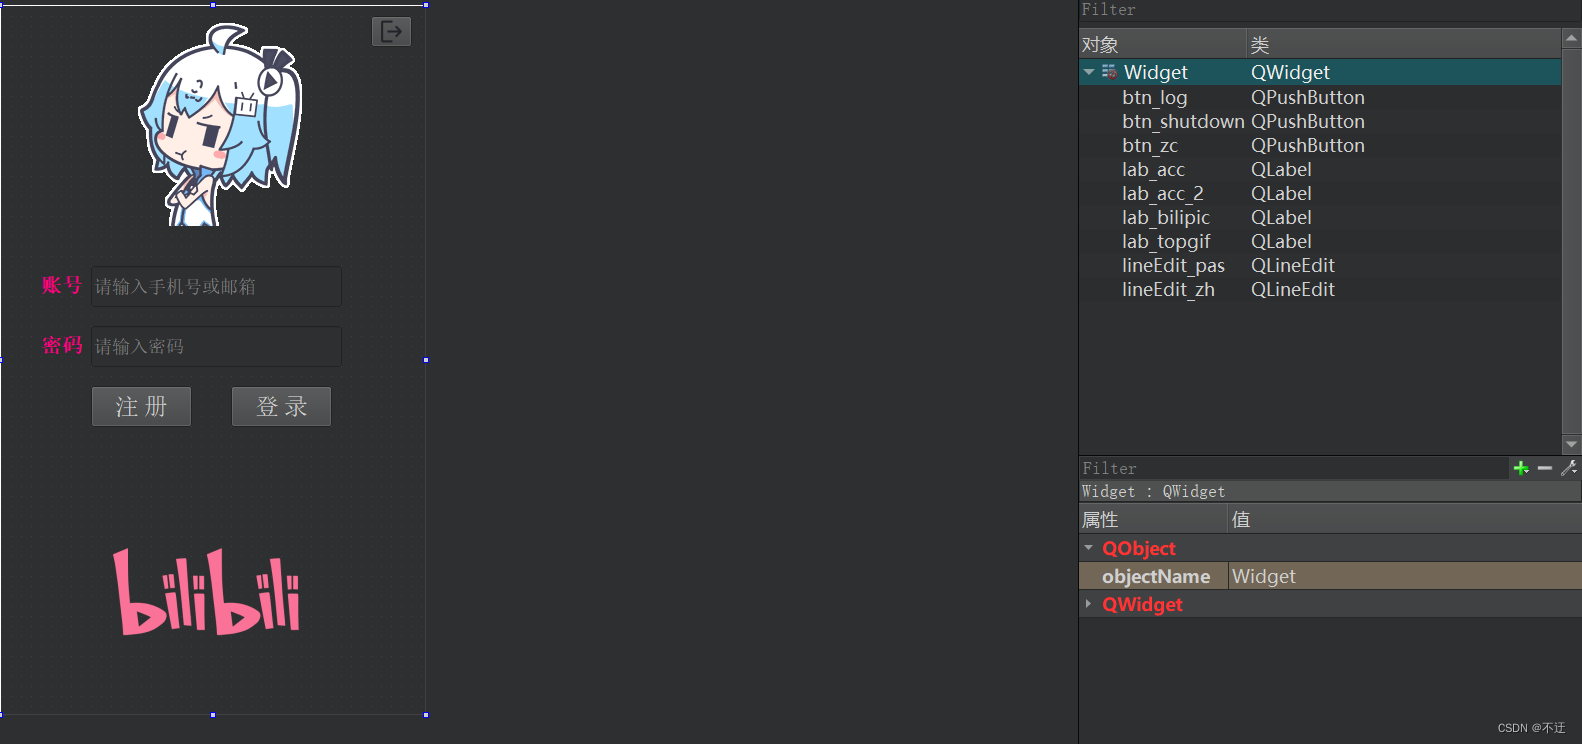Click QPushButton class of btn_log row
This screenshot has width=1582, height=744.
click(1307, 97)
